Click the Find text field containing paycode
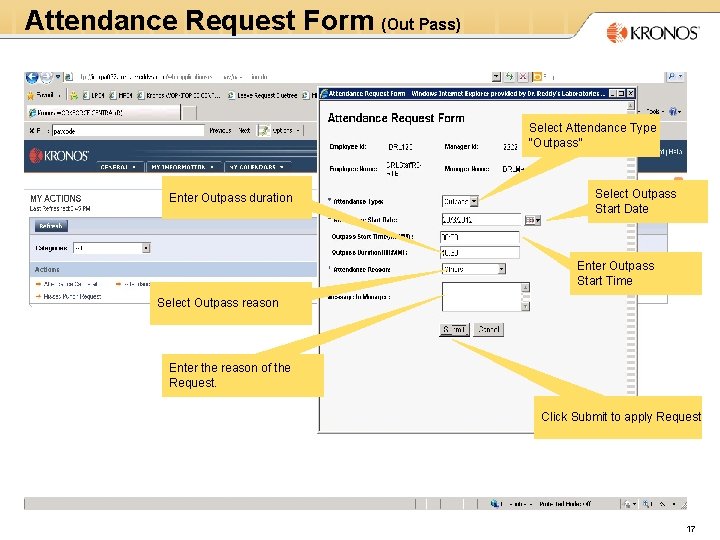This screenshot has width=720, height=540. tap(128, 131)
